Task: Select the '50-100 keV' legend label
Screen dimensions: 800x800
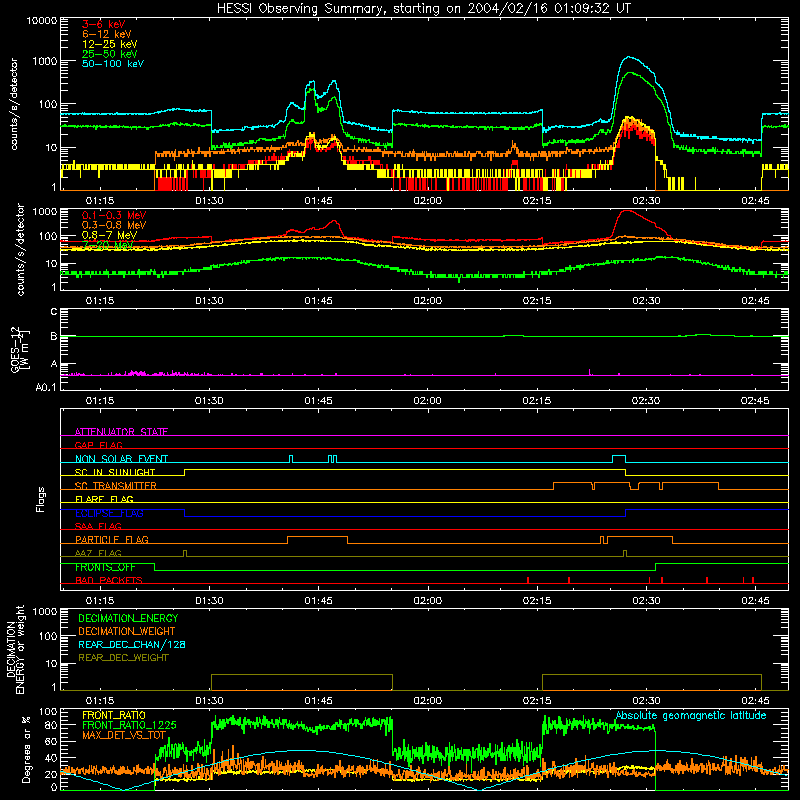Action: coord(113,64)
